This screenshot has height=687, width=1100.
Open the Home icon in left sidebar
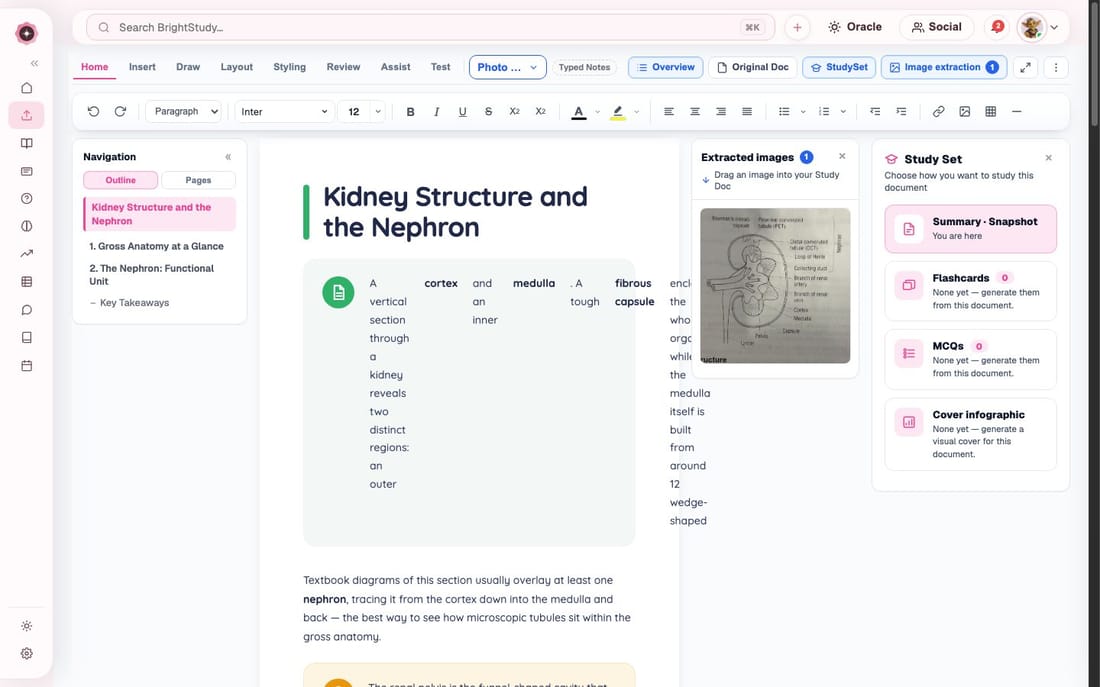click(27, 88)
